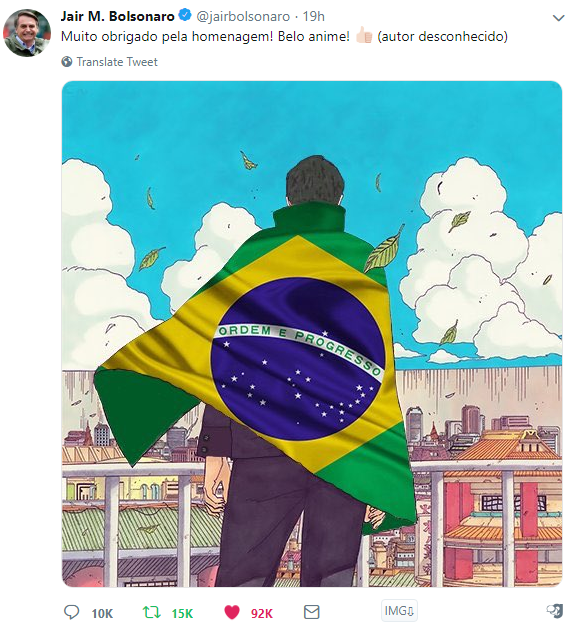Open direct message envelope icon
571x628 pixels.
tap(312, 612)
